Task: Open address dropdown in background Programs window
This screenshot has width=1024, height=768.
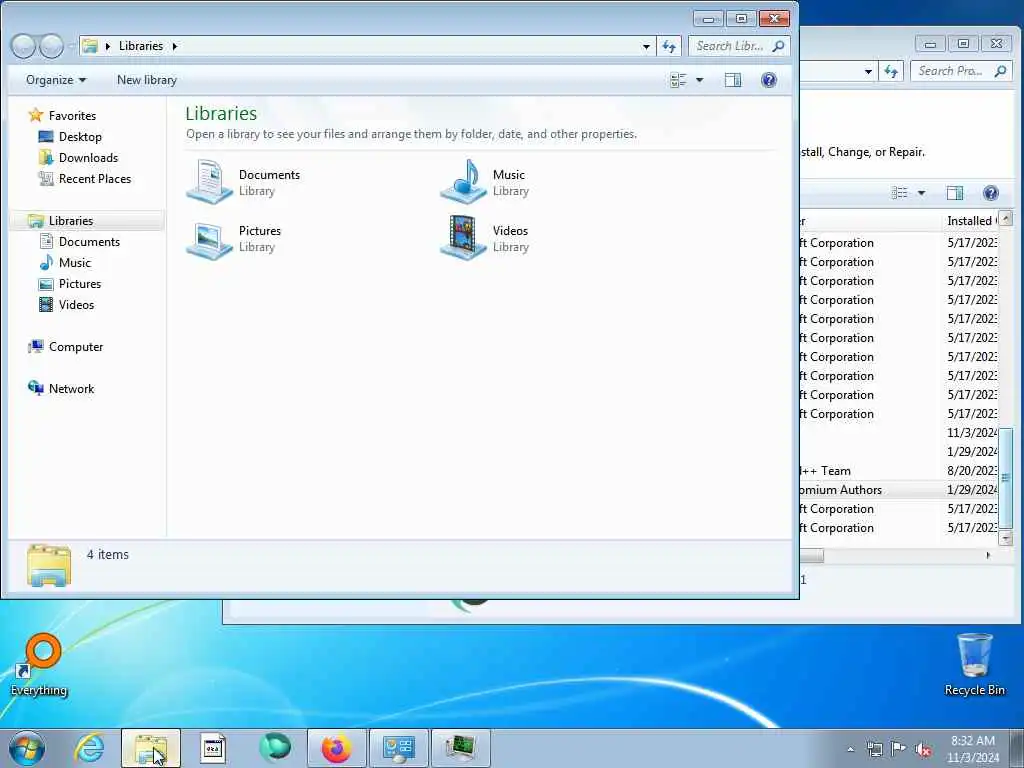Action: coord(868,71)
